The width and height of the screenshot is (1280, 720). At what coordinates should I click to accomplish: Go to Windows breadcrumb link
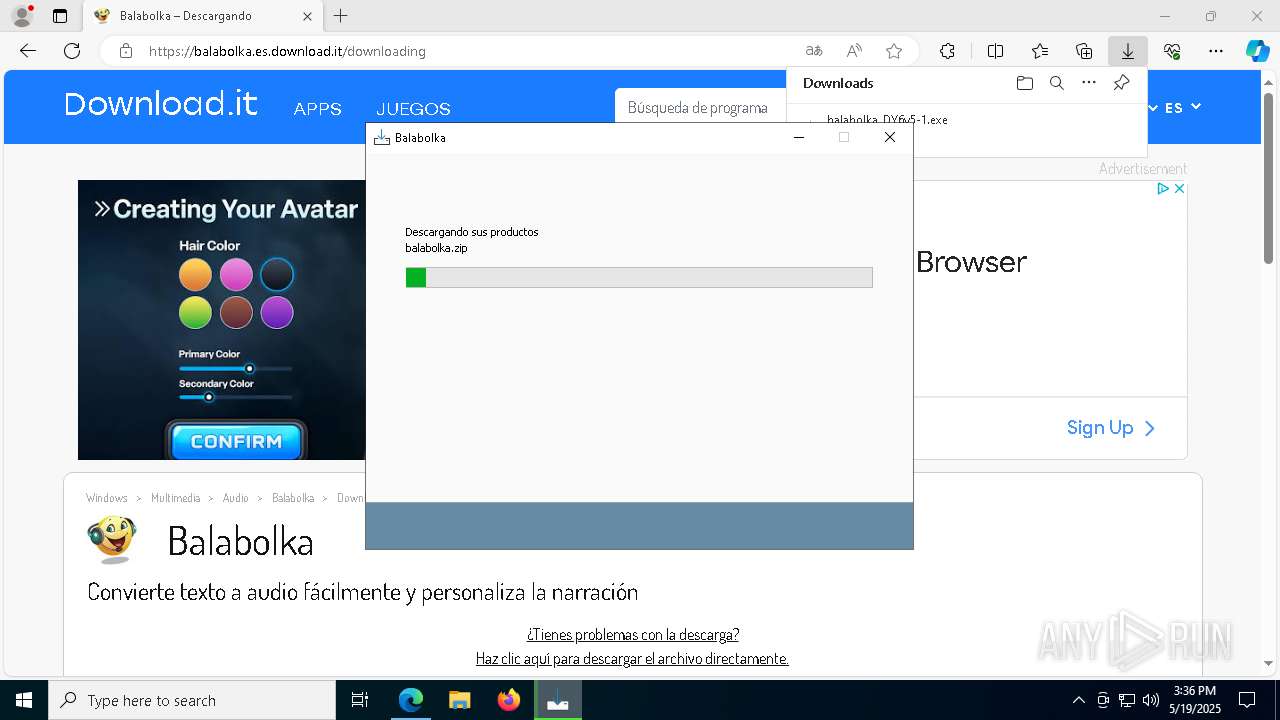pyautogui.click(x=107, y=498)
